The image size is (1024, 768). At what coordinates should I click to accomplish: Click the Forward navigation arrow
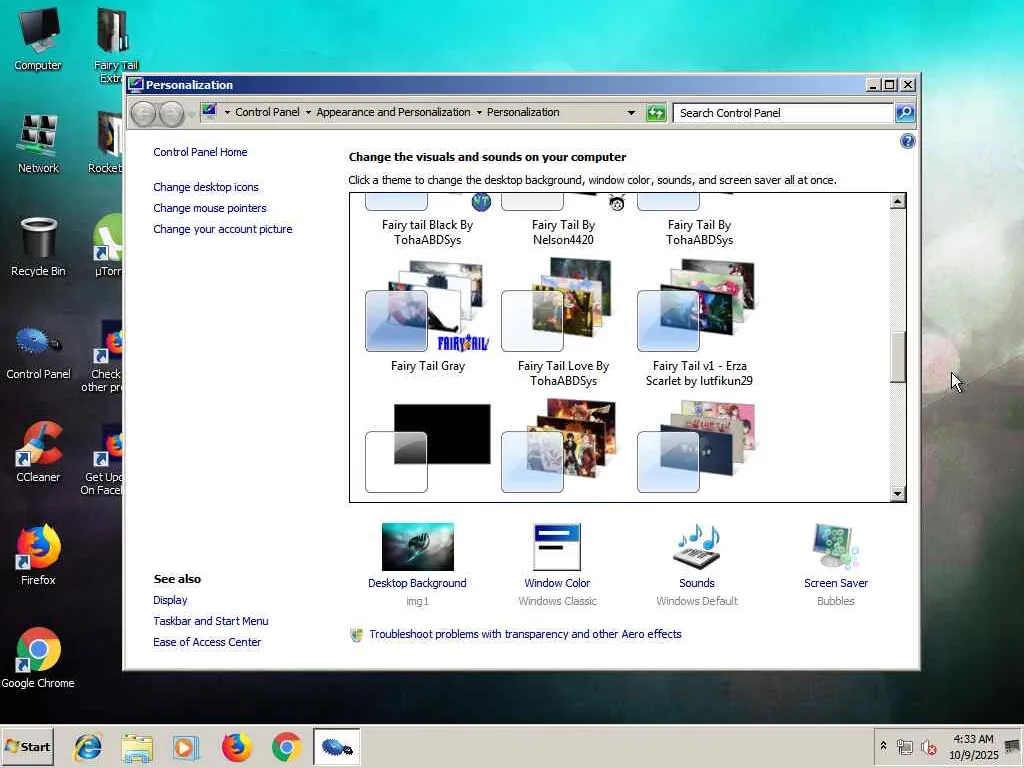coord(171,114)
